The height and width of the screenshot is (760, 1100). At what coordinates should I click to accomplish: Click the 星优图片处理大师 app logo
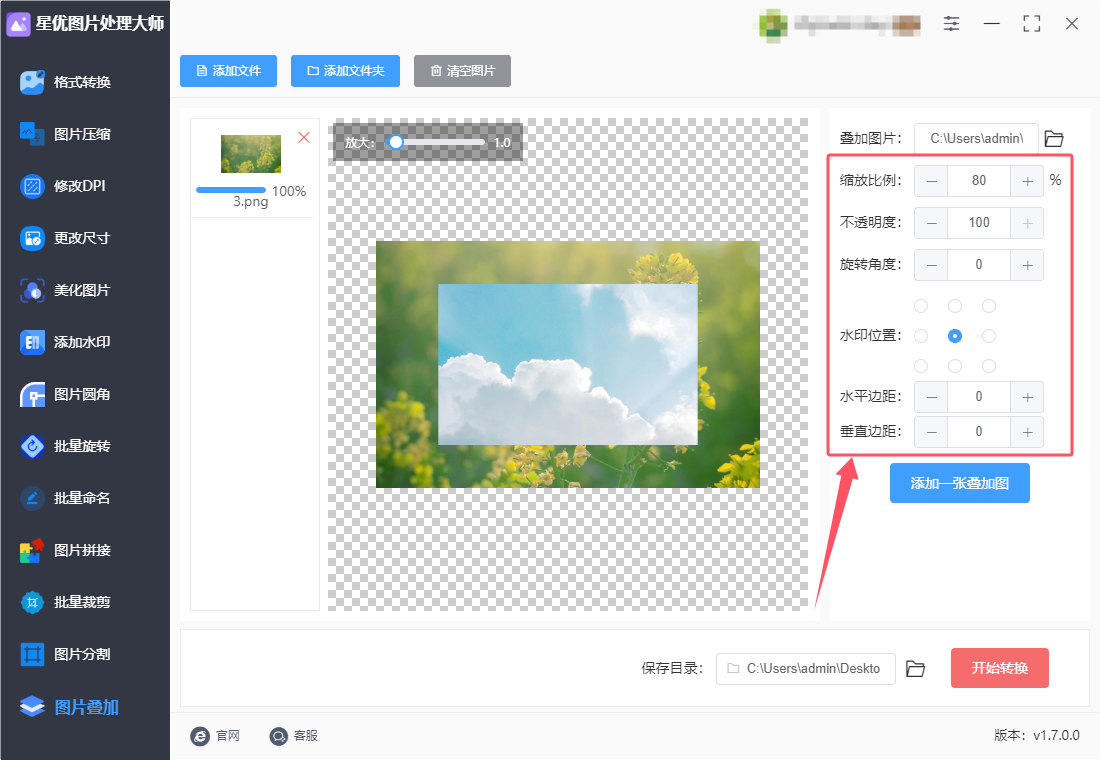[18, 24]
